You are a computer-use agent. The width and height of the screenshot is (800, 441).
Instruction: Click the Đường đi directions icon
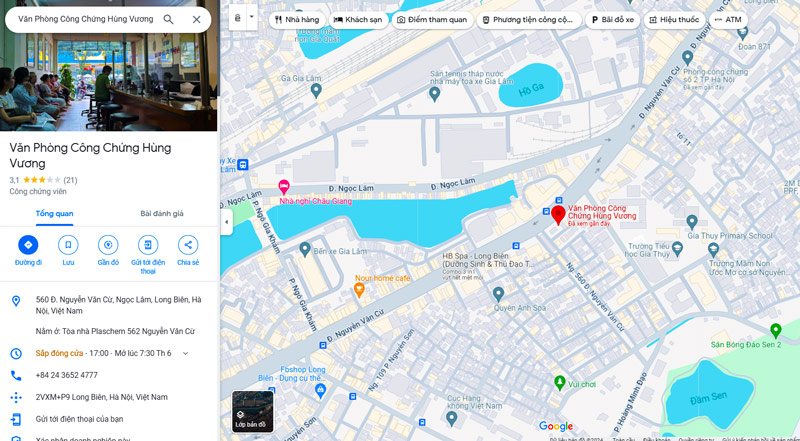pyautogui.click(x=28, y=245)
